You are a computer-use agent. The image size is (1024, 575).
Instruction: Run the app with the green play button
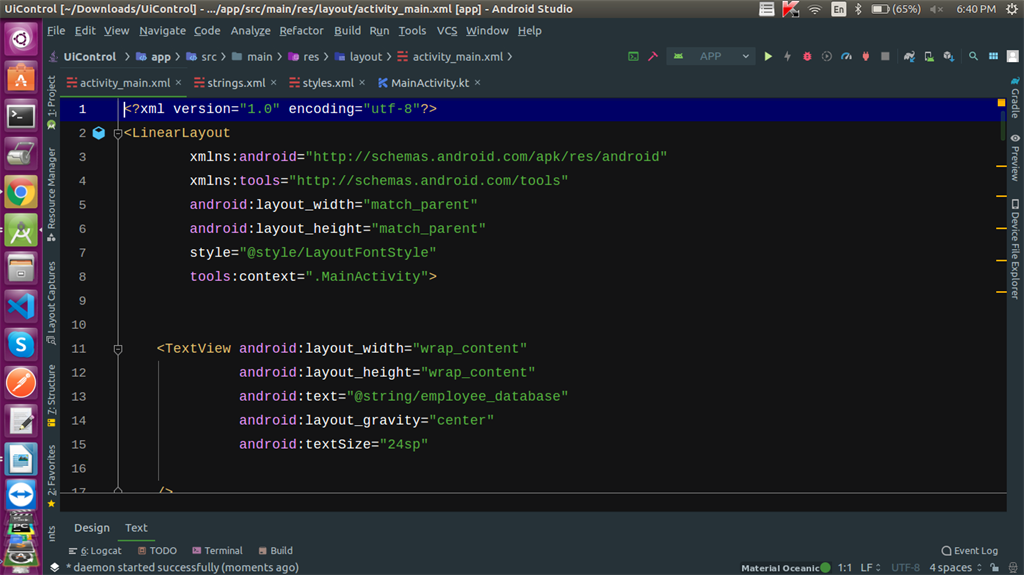click(768, 57)
